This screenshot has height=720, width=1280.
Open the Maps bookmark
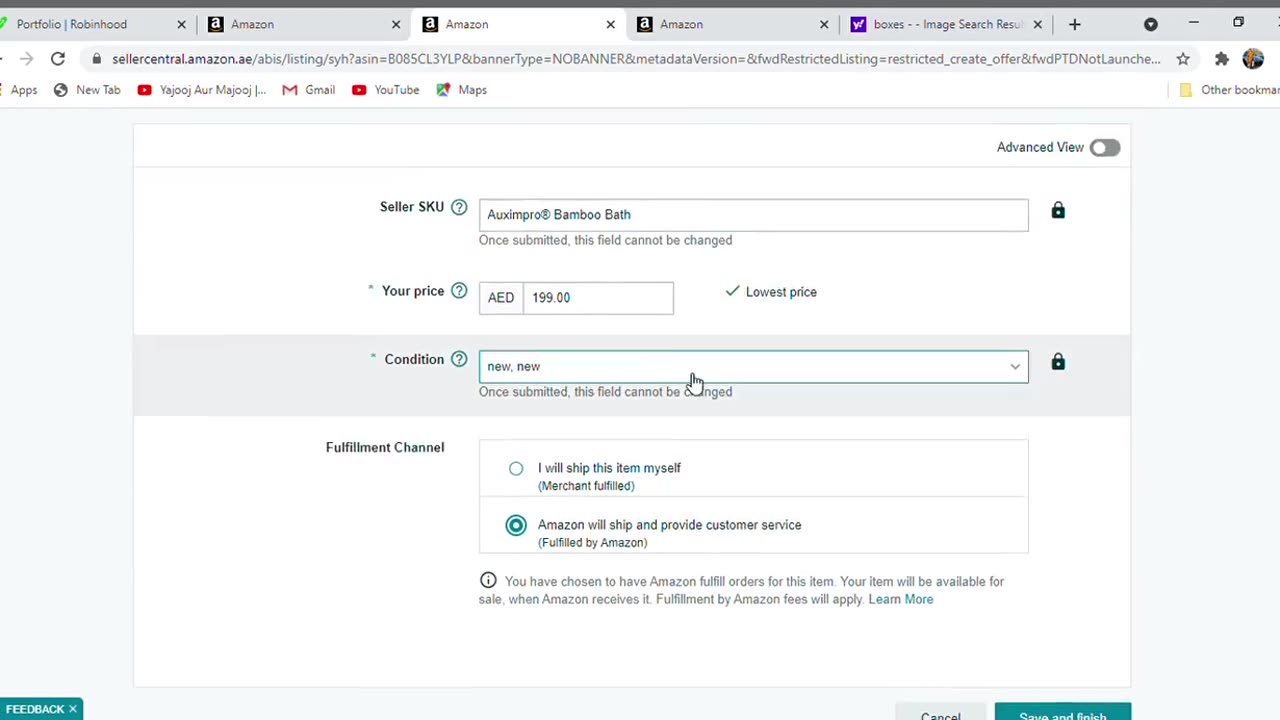[x=462, y=90]
